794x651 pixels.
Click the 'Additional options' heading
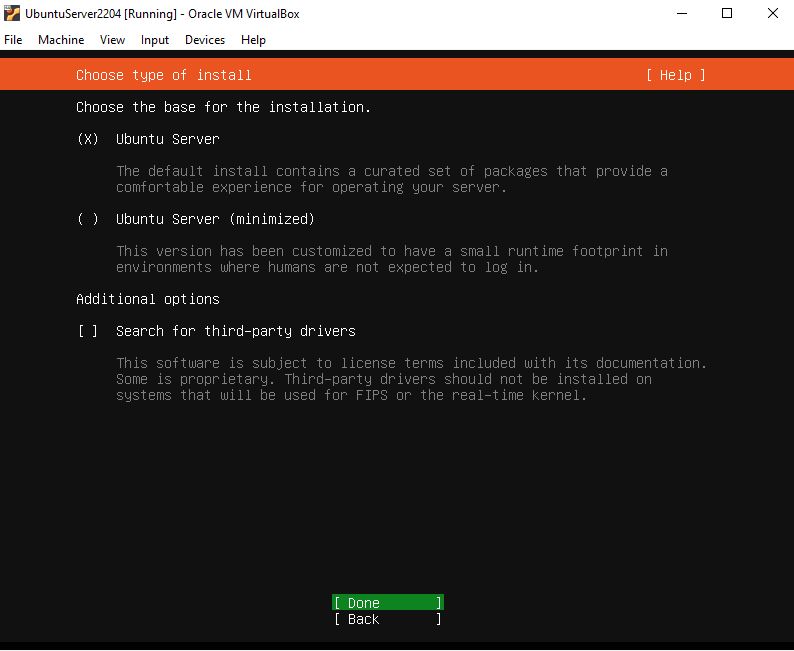tap(148, 299)
